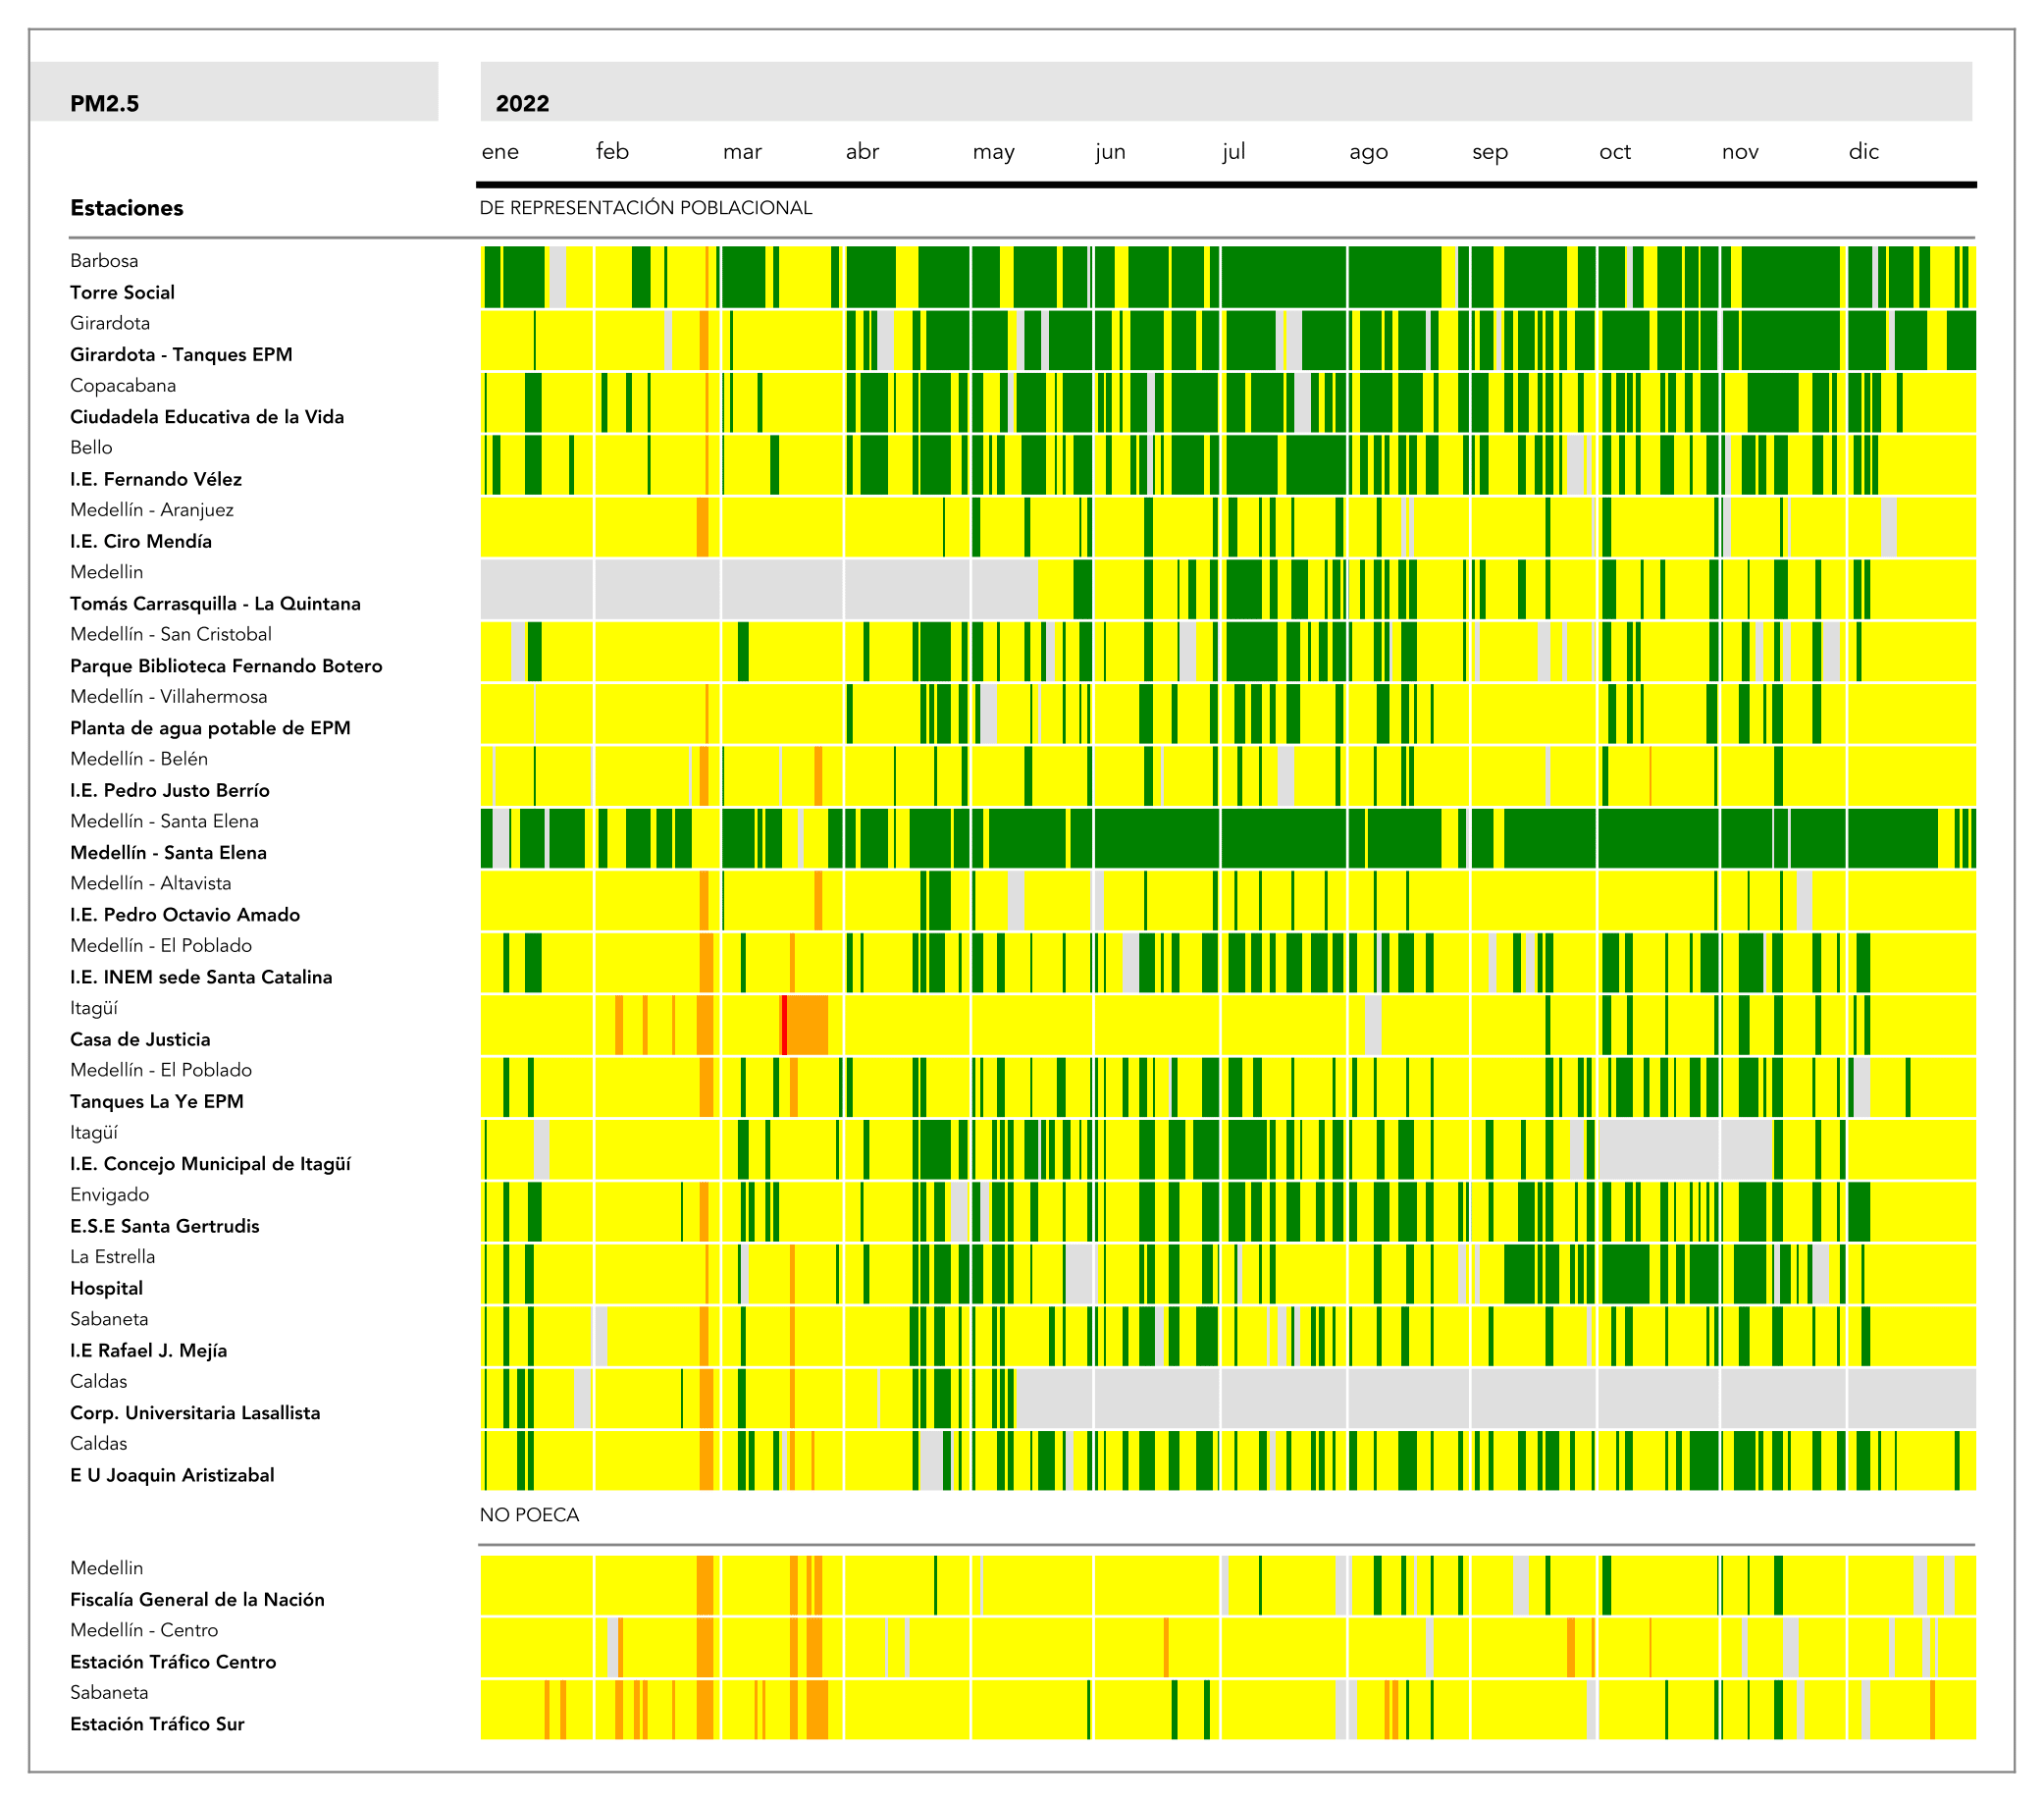2044x1802 pixels.
Task: Click the Estación Tráfico Sur station label
Action: point(157,1724)
